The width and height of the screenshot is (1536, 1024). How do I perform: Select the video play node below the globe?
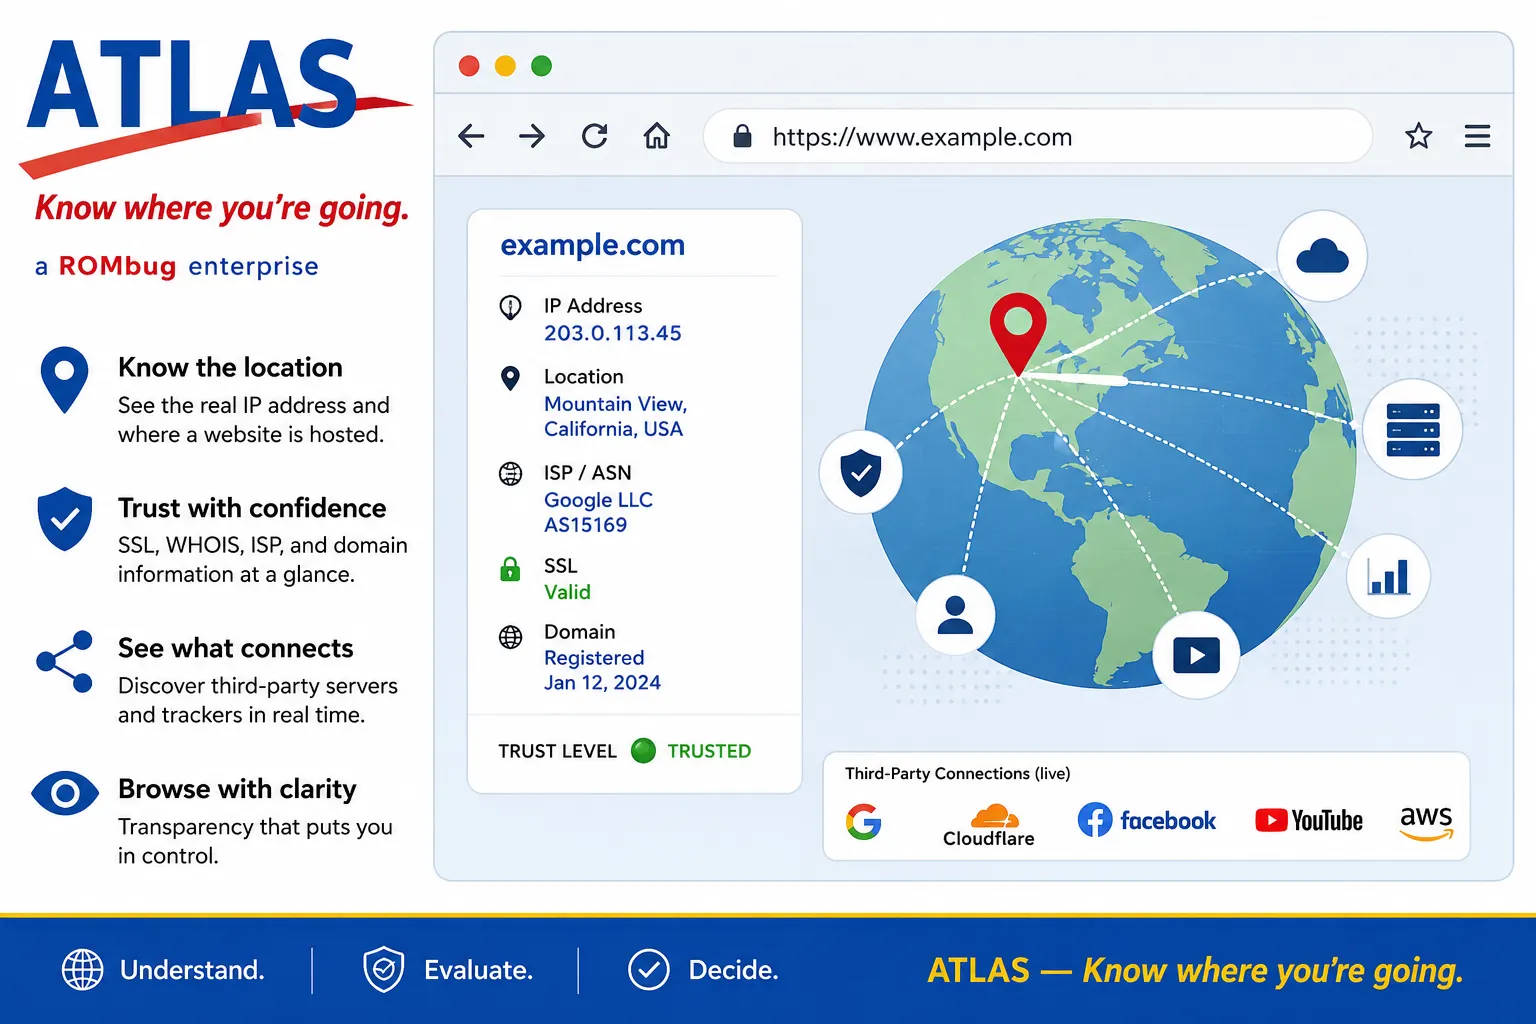coord(1196,656)
